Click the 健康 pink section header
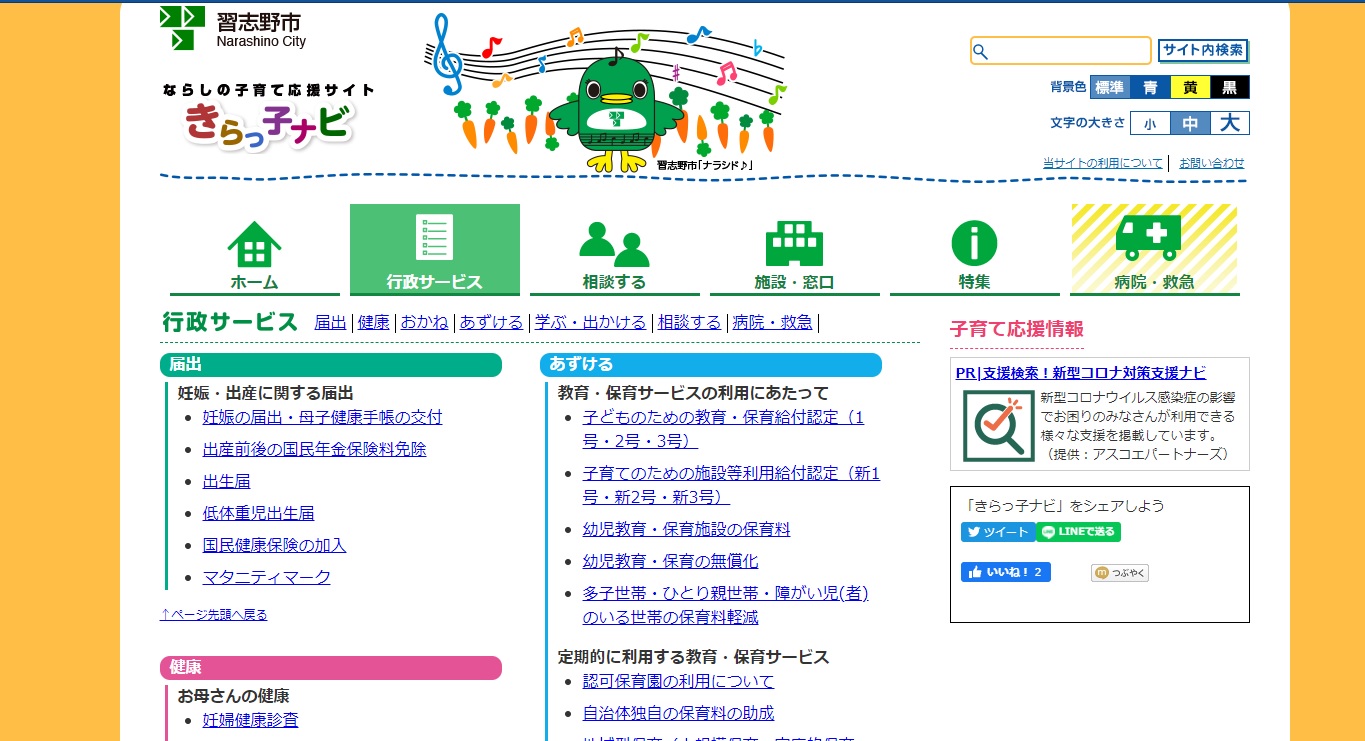The image size is (1365, 741). (331, 668)
